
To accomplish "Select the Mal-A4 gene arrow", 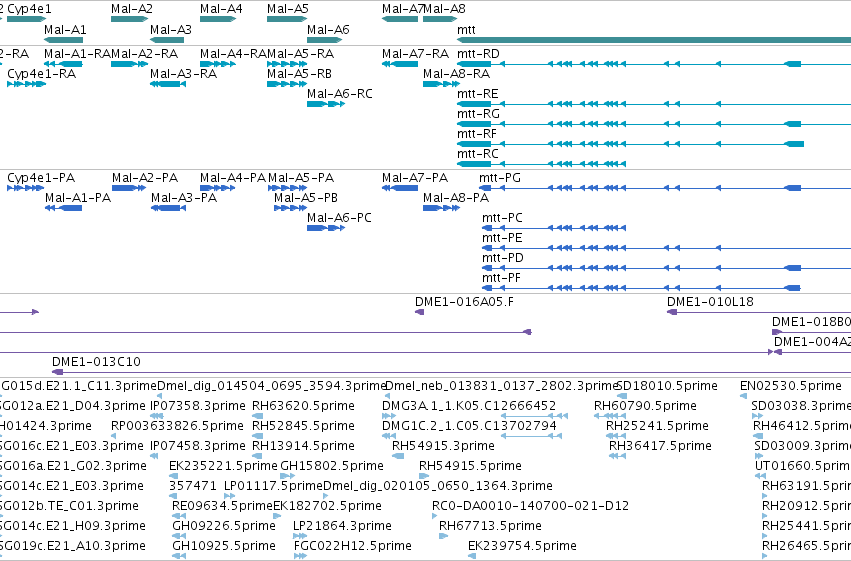I will (218, 19).
